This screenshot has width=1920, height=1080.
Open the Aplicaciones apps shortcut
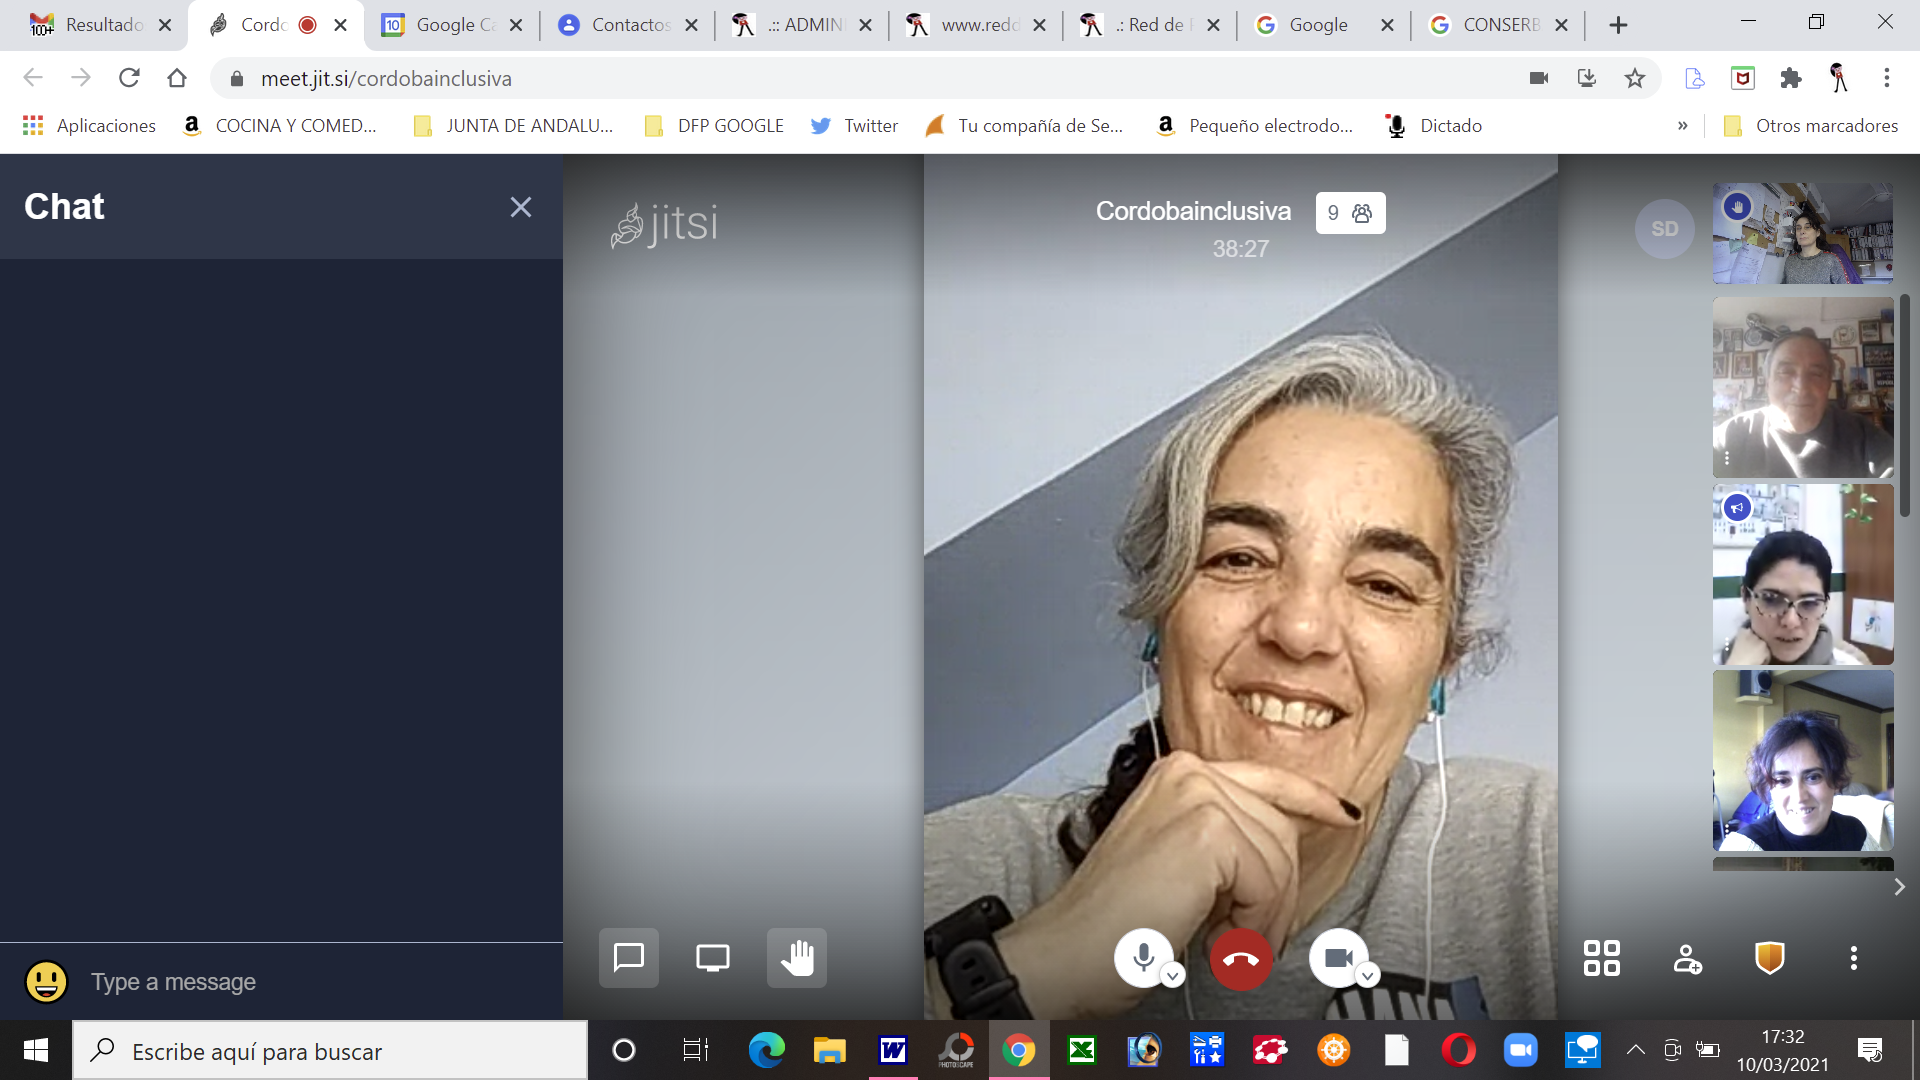89,126
